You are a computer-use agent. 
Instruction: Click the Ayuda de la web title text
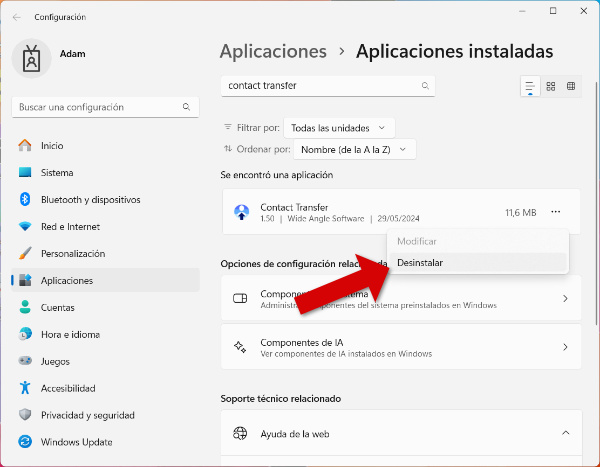point(295,434)
